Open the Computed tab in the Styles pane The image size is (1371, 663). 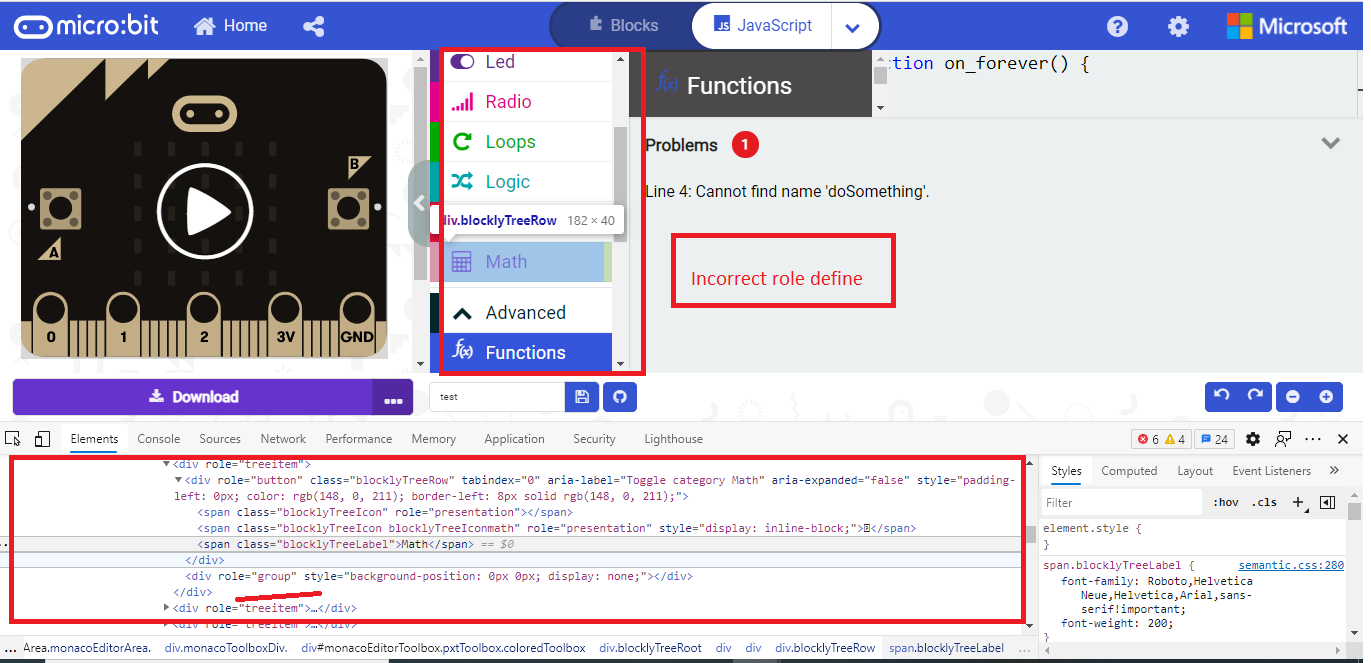point(1129,470)
